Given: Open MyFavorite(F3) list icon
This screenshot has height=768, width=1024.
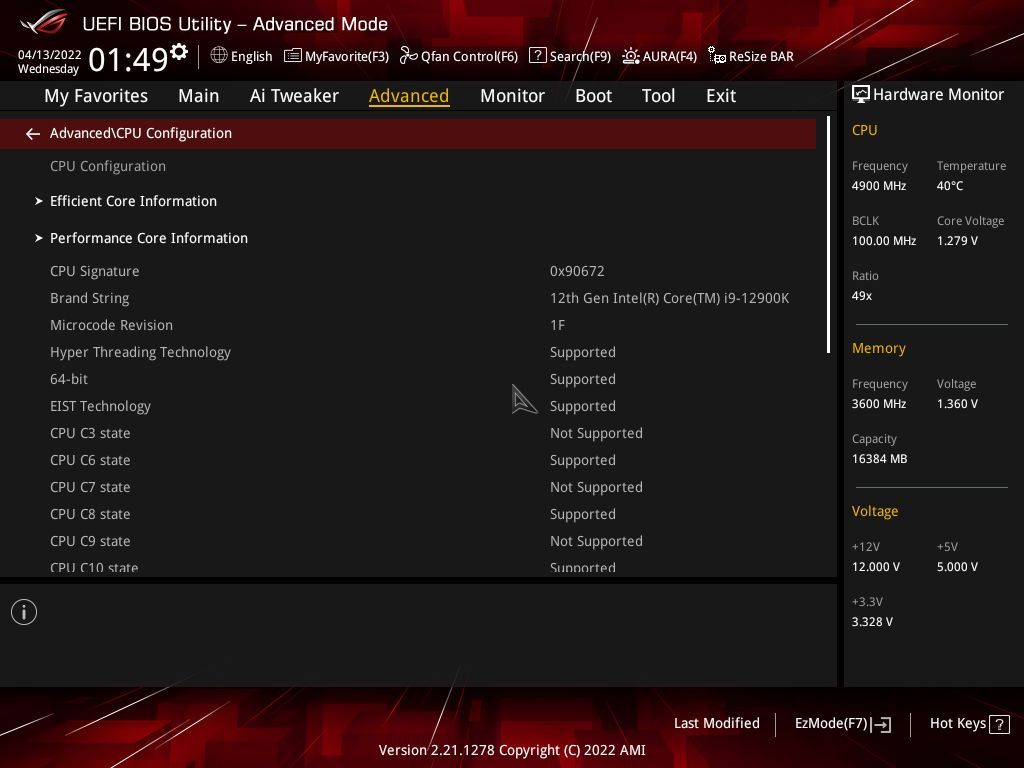Looking at the screenshot, I should coord(293,56).
